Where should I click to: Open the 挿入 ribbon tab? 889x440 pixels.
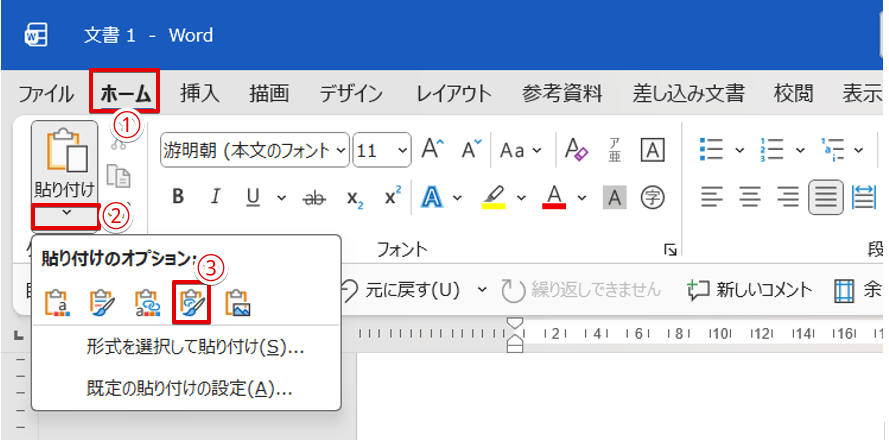pos(200,94)
